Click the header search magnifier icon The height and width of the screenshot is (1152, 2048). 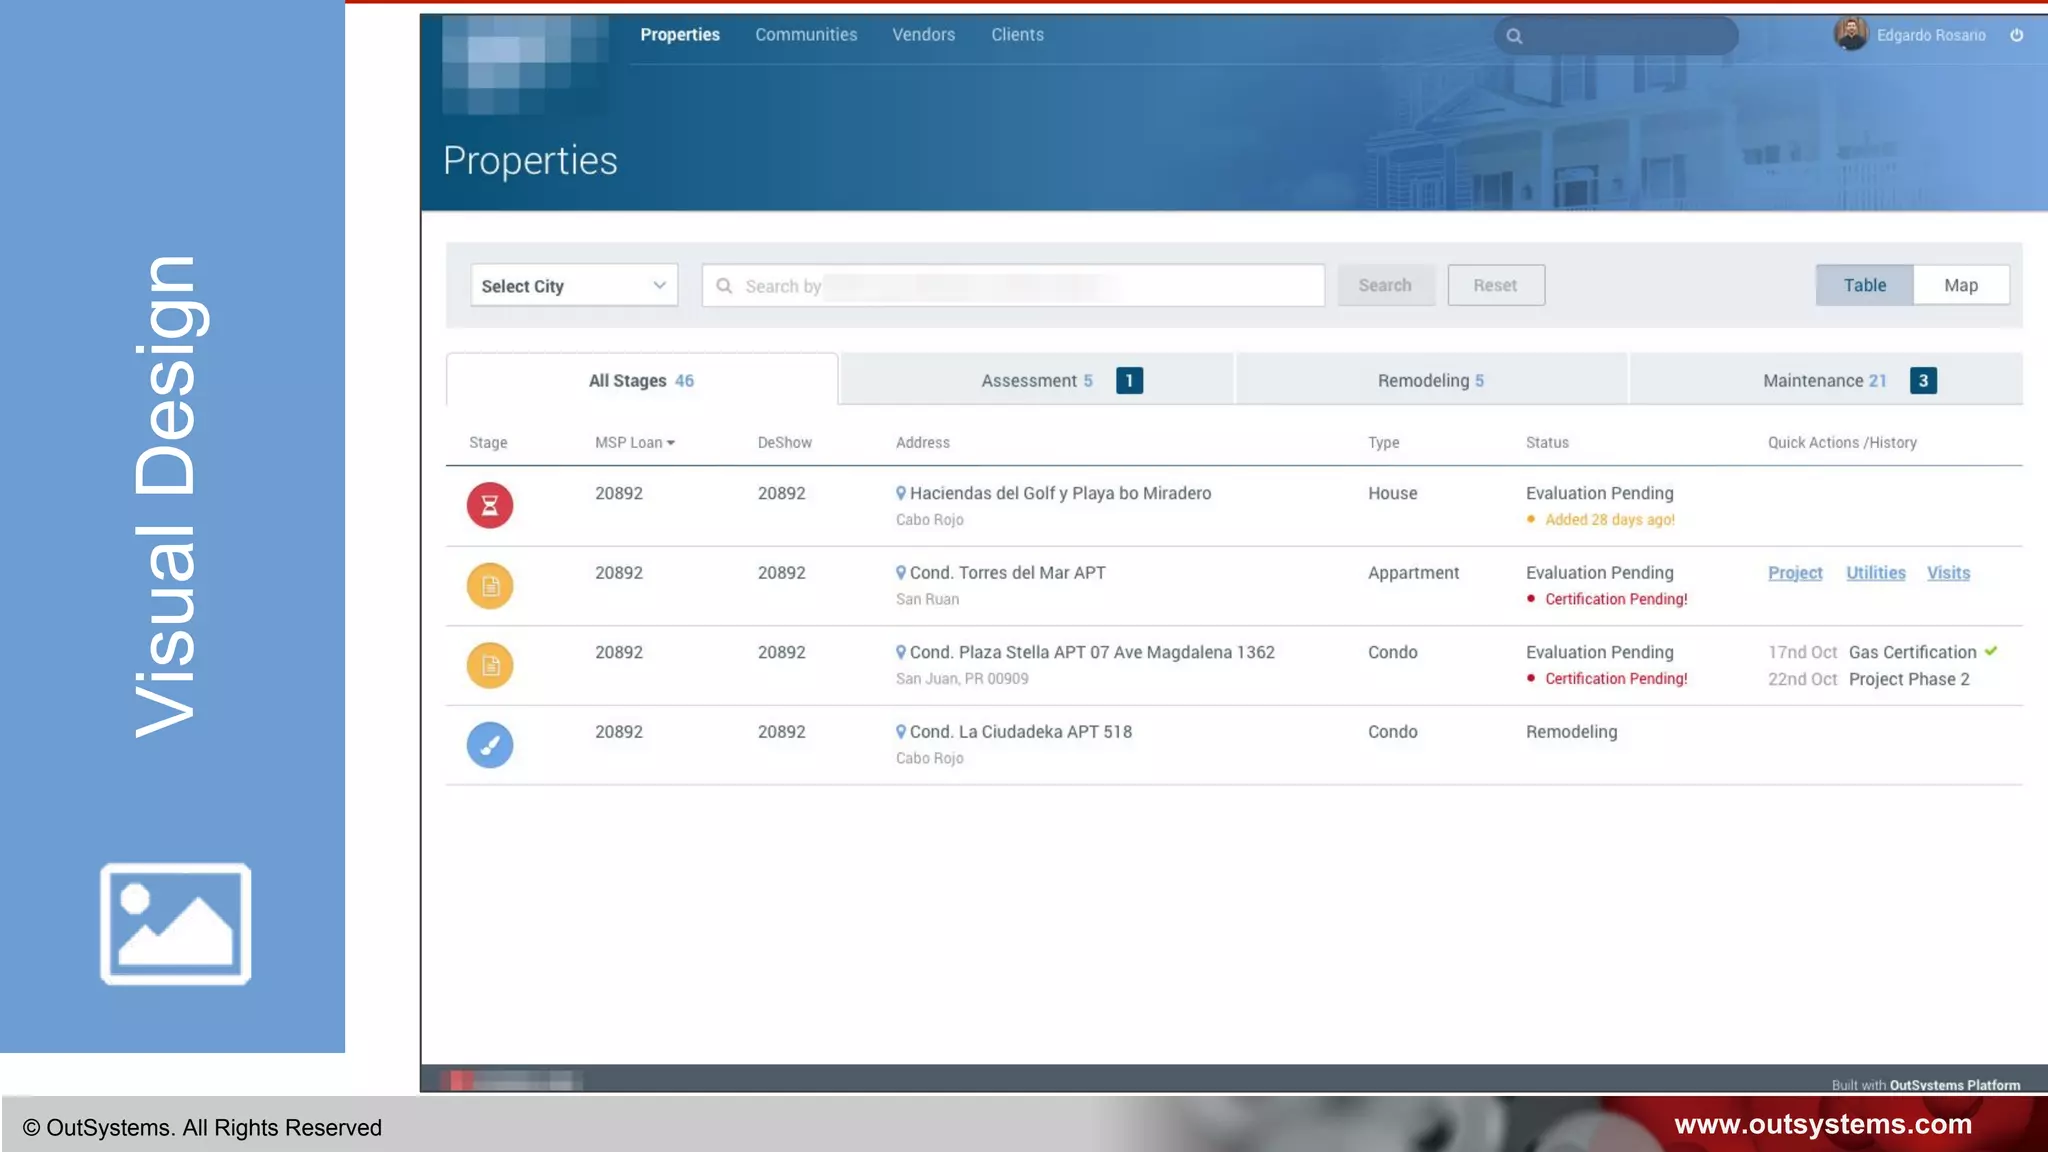[1514, 37]
